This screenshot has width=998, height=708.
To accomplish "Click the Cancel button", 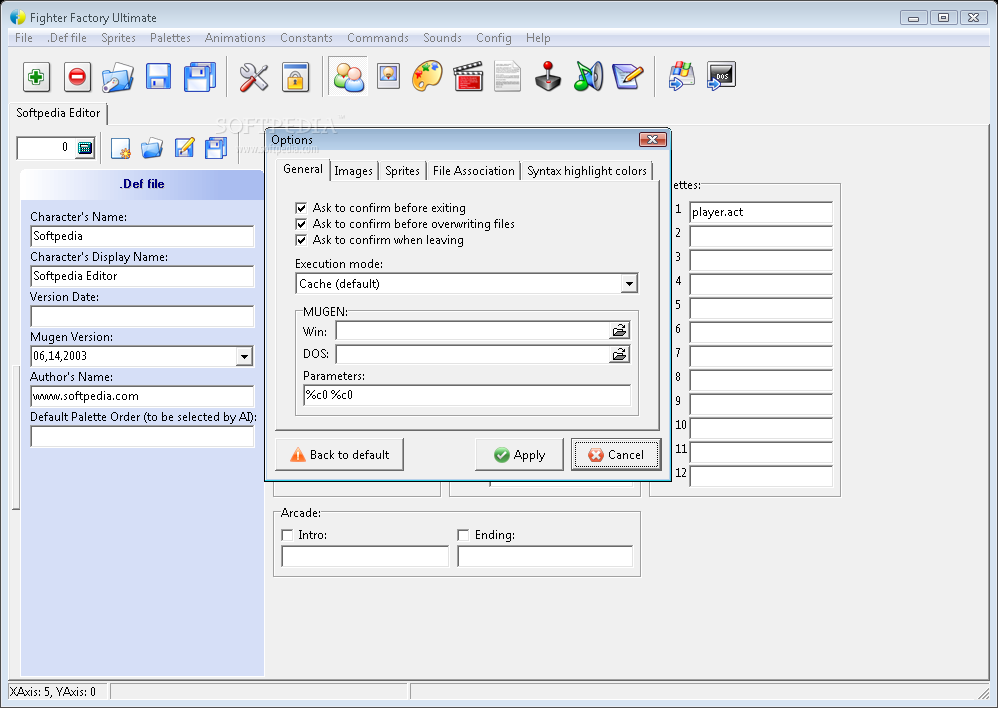I will 615,455.
